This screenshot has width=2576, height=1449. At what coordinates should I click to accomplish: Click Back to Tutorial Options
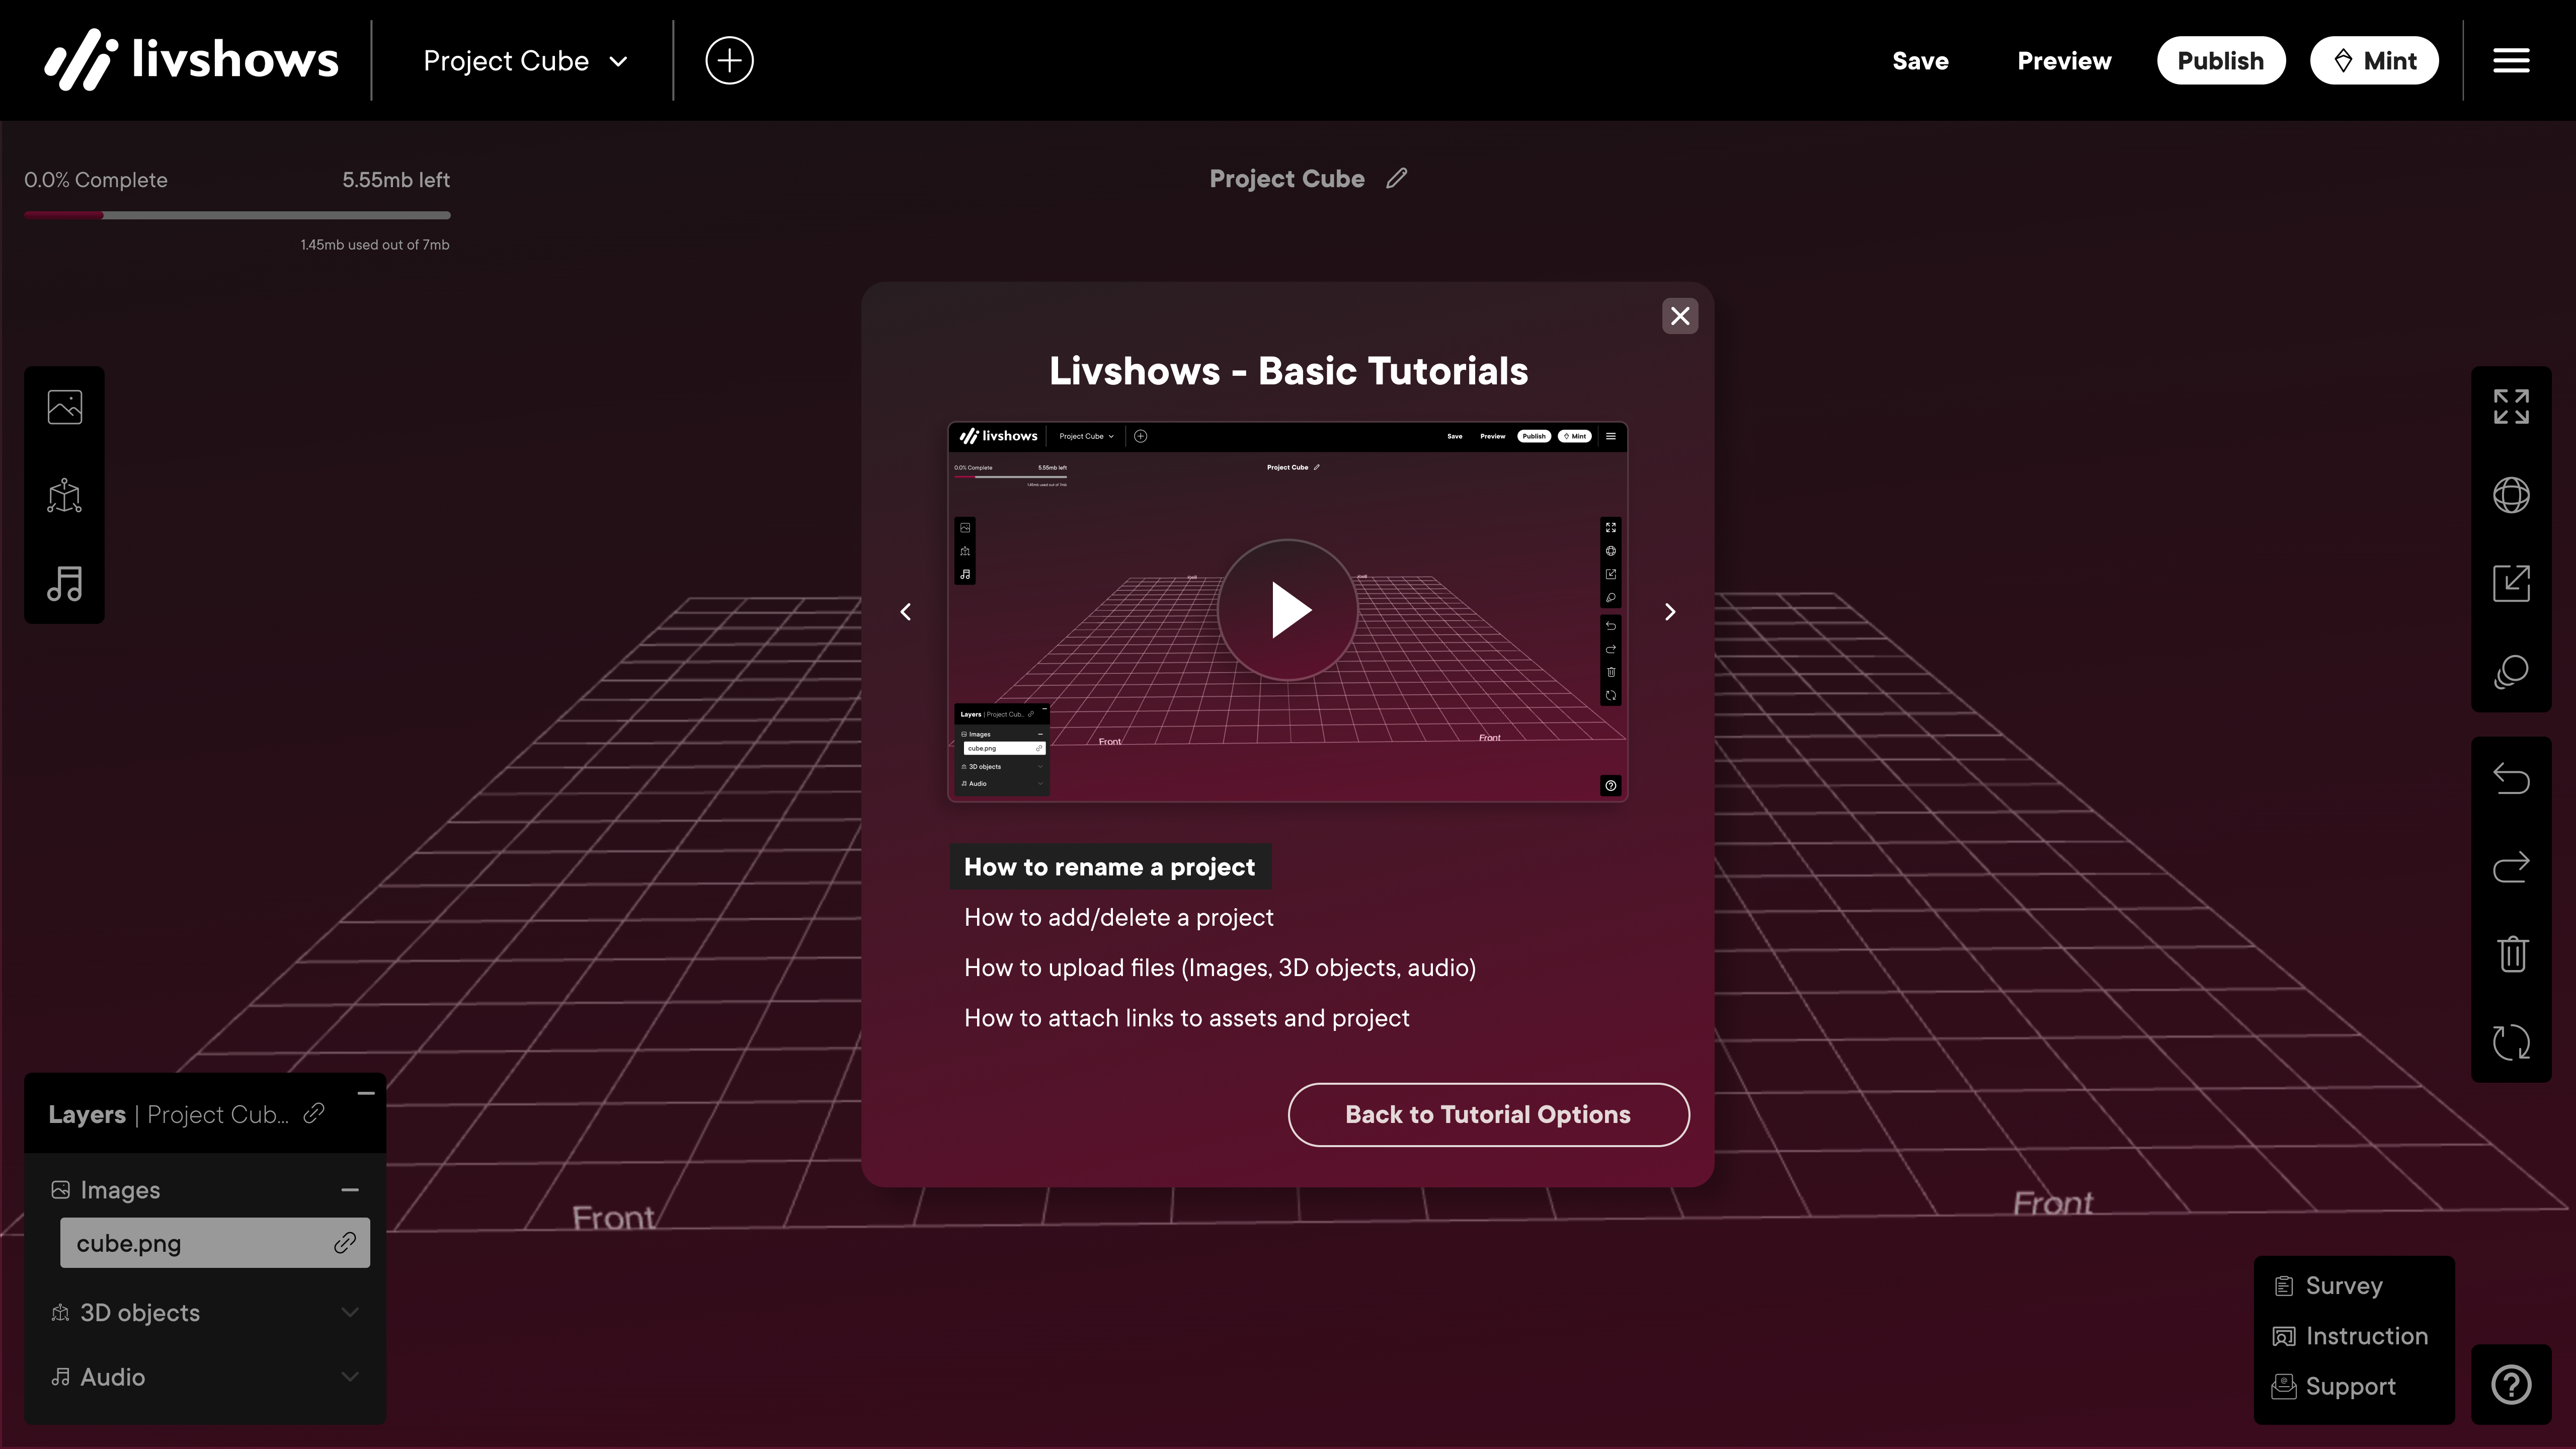pos(1488,1114)
